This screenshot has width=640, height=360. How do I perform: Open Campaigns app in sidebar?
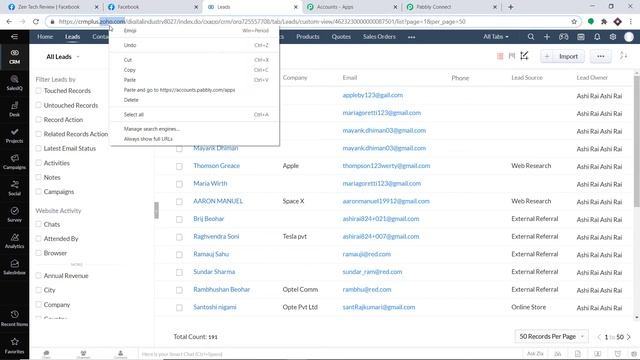(x=14, y=162)
